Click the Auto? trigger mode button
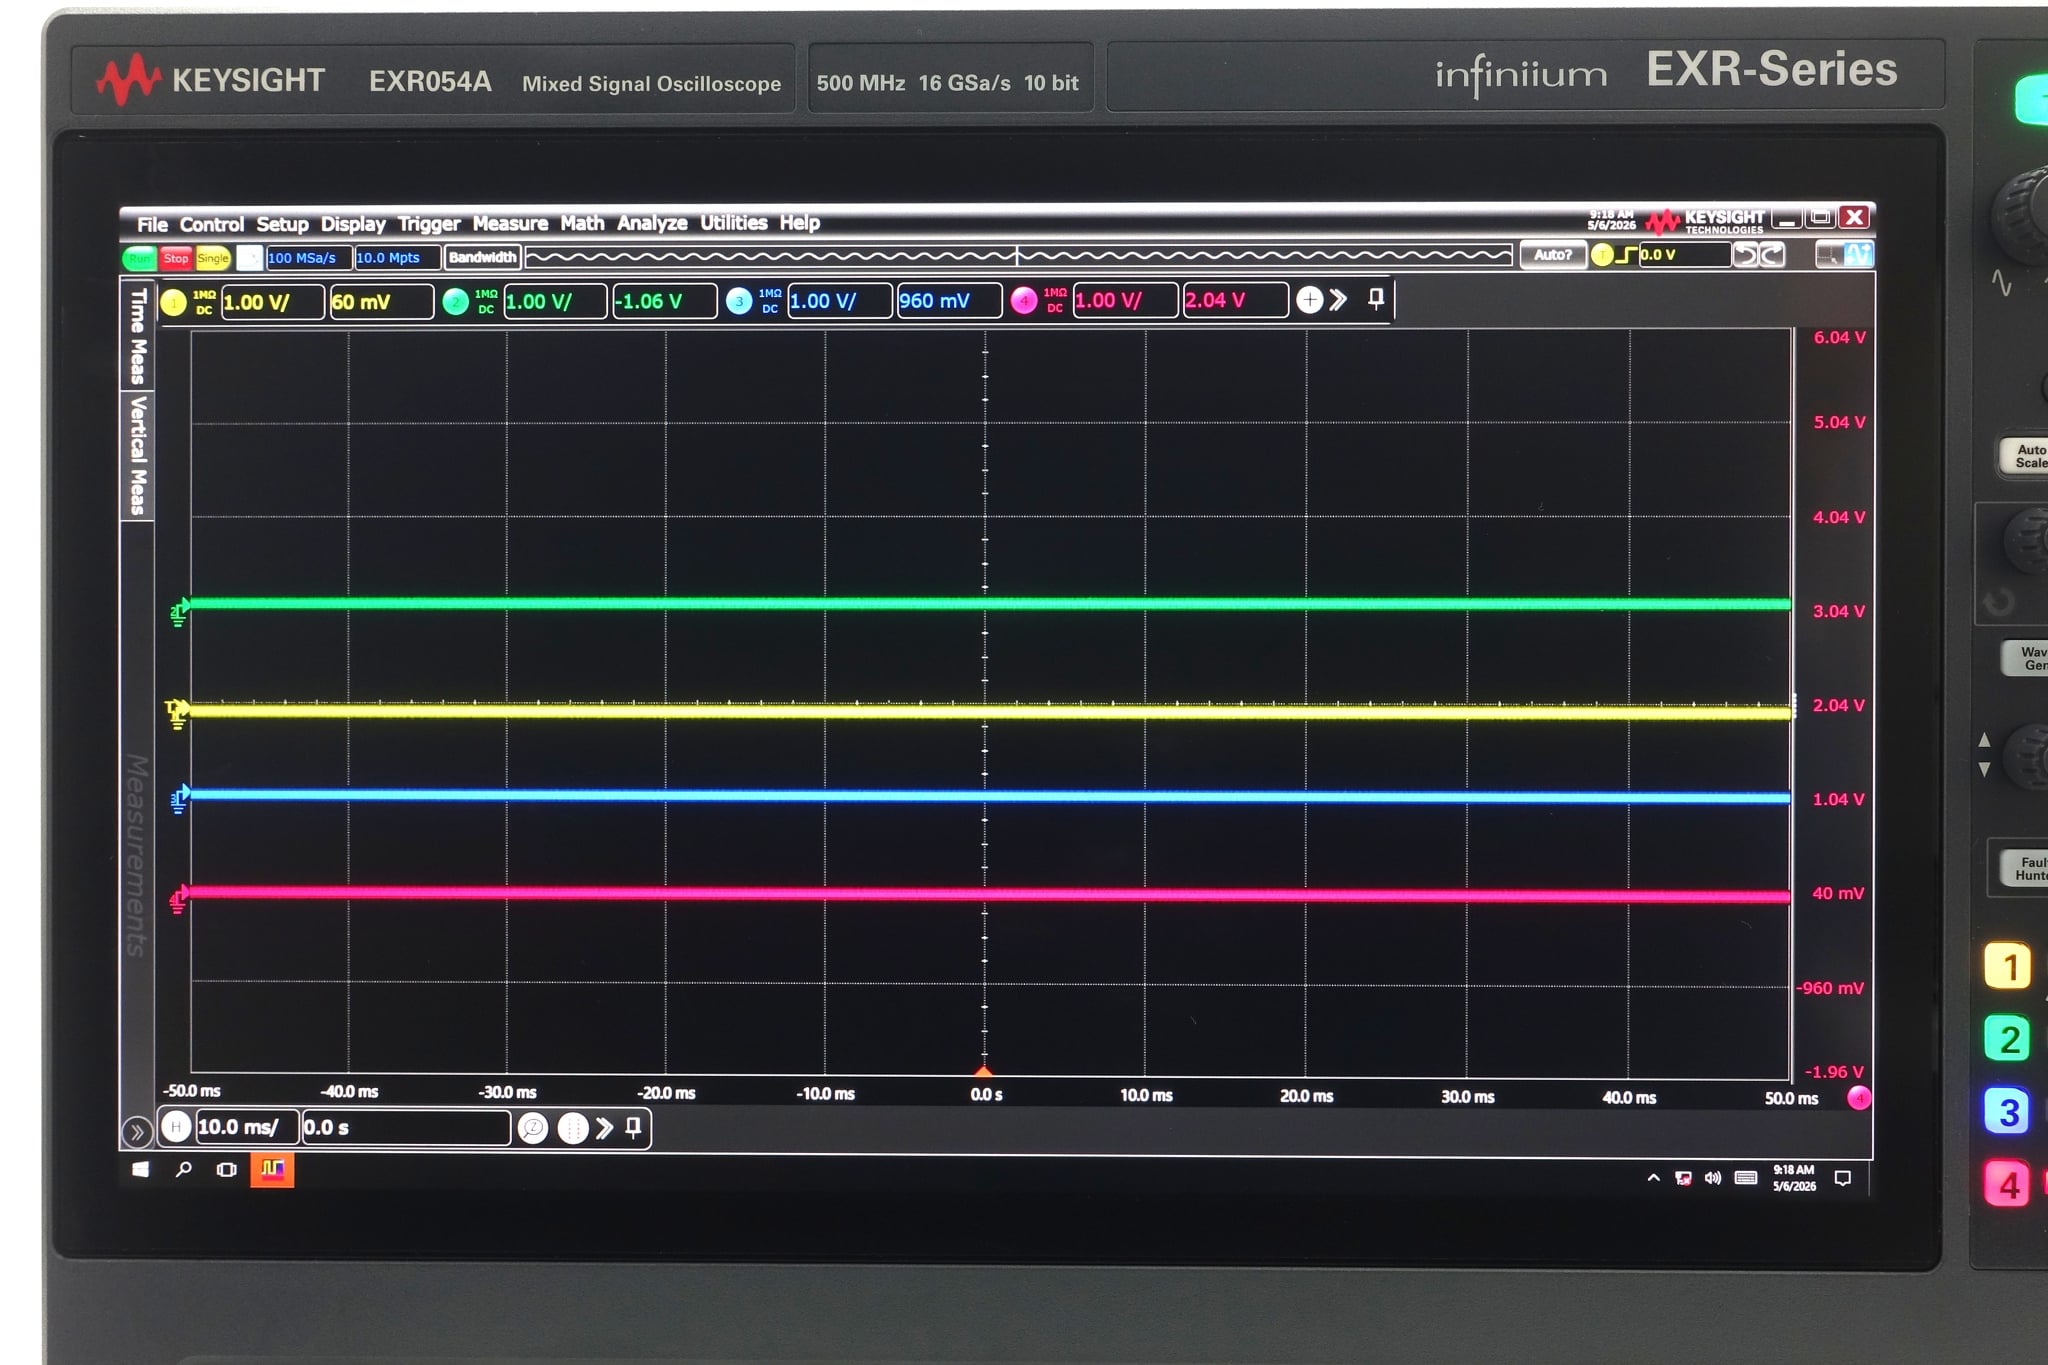 [x=1552, y=255]
